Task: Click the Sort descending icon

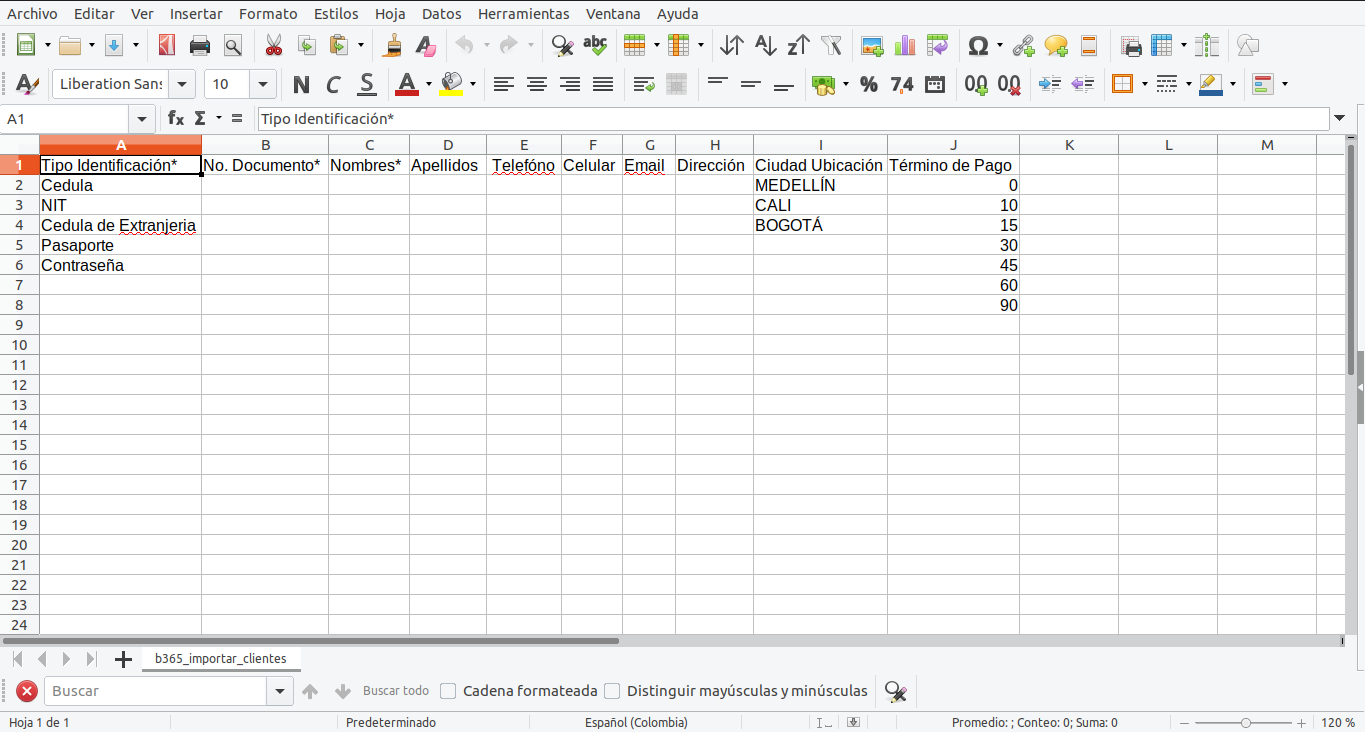Action: click(798, 45)
